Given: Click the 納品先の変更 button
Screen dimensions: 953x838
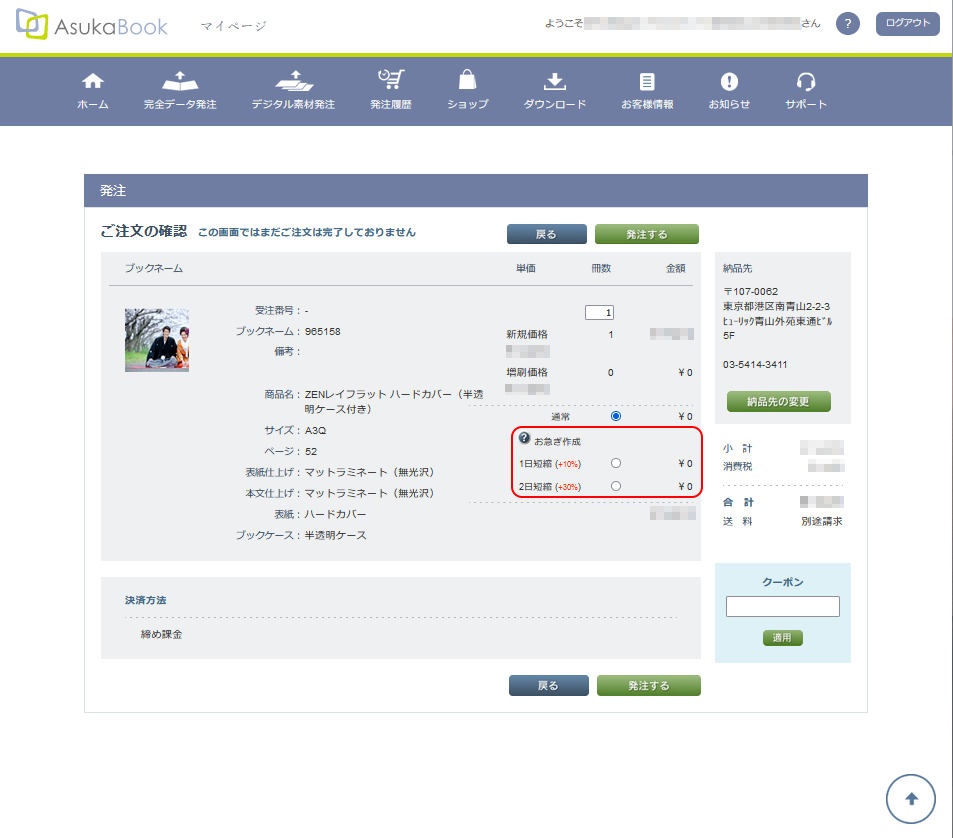Looking at the screenshot, I should (778, 402).
